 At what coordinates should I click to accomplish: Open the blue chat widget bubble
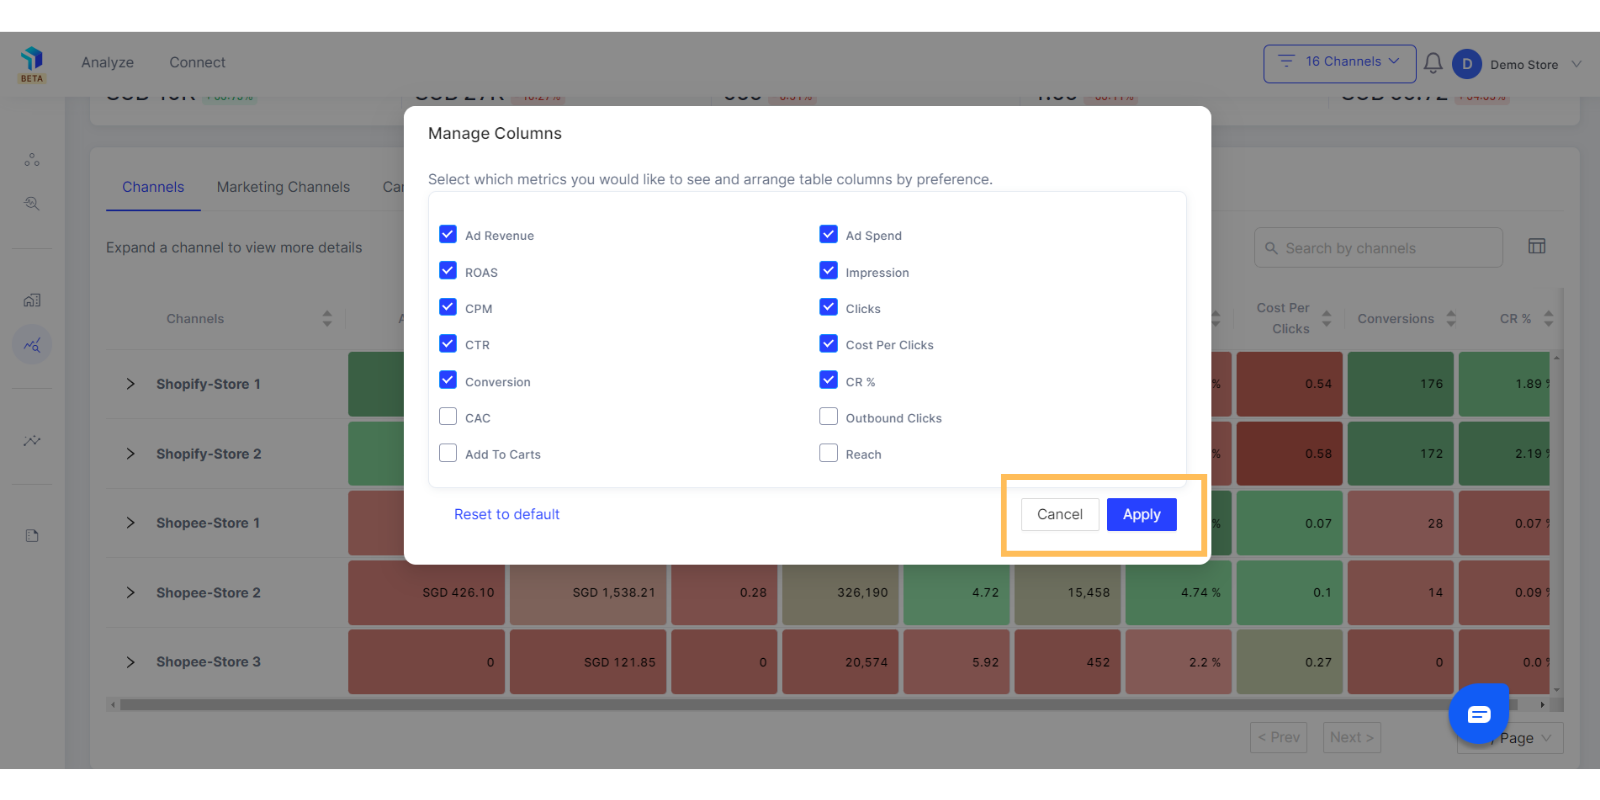point(1479,713)
